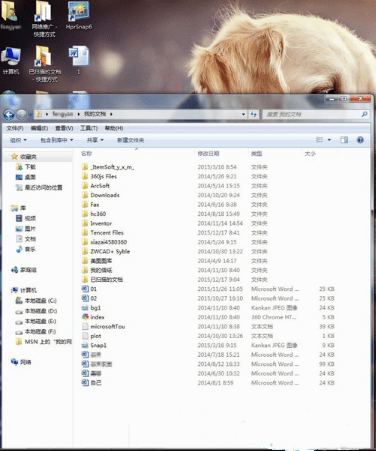Open the view options dropdown arrow

[329, 140]
